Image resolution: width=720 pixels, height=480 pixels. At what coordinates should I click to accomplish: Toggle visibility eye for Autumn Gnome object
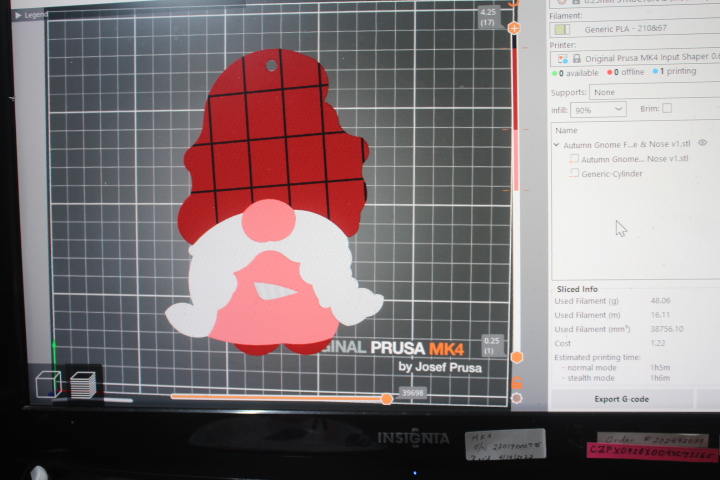coord(702,143)
